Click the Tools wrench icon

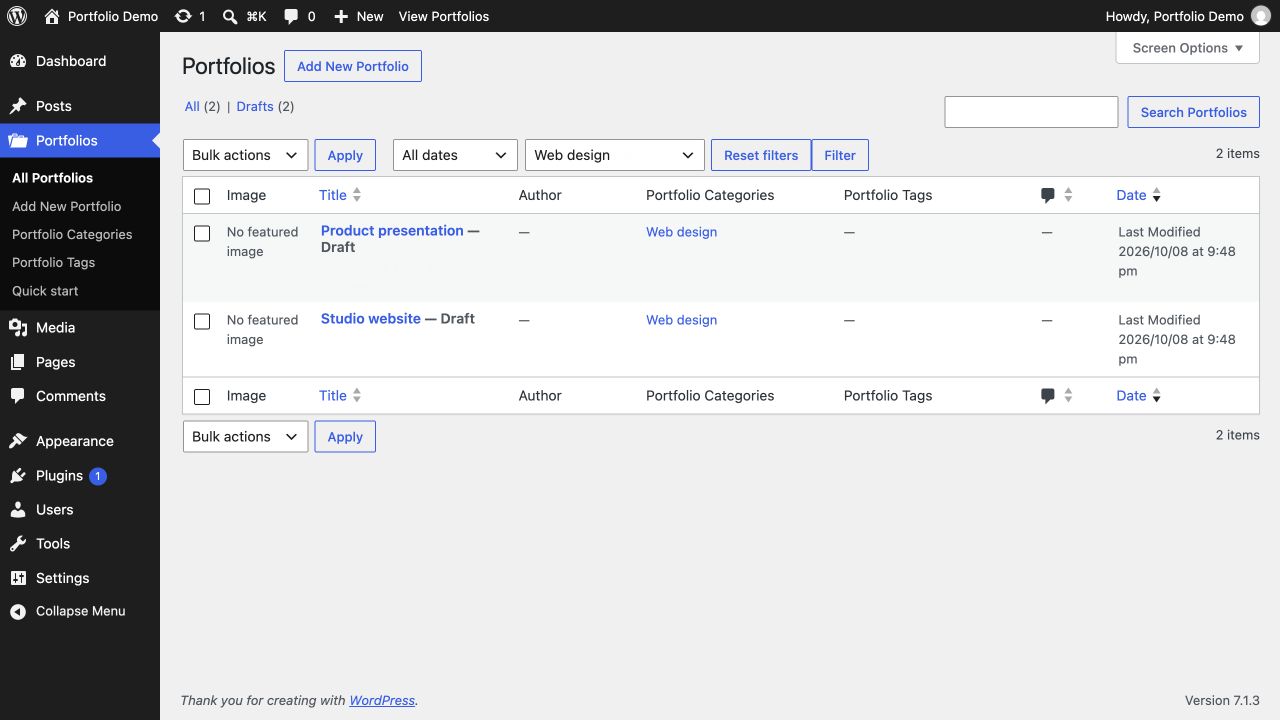[18, 544]
